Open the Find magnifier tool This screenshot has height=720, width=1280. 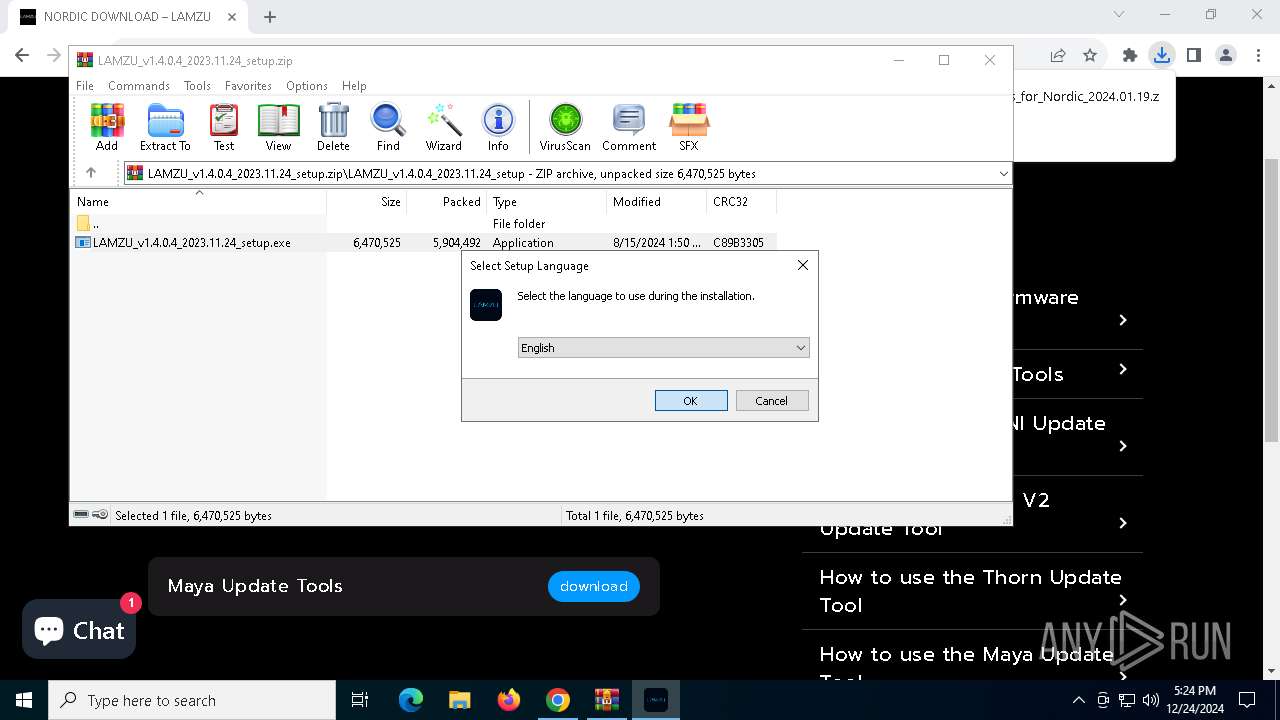pos(388,127)
